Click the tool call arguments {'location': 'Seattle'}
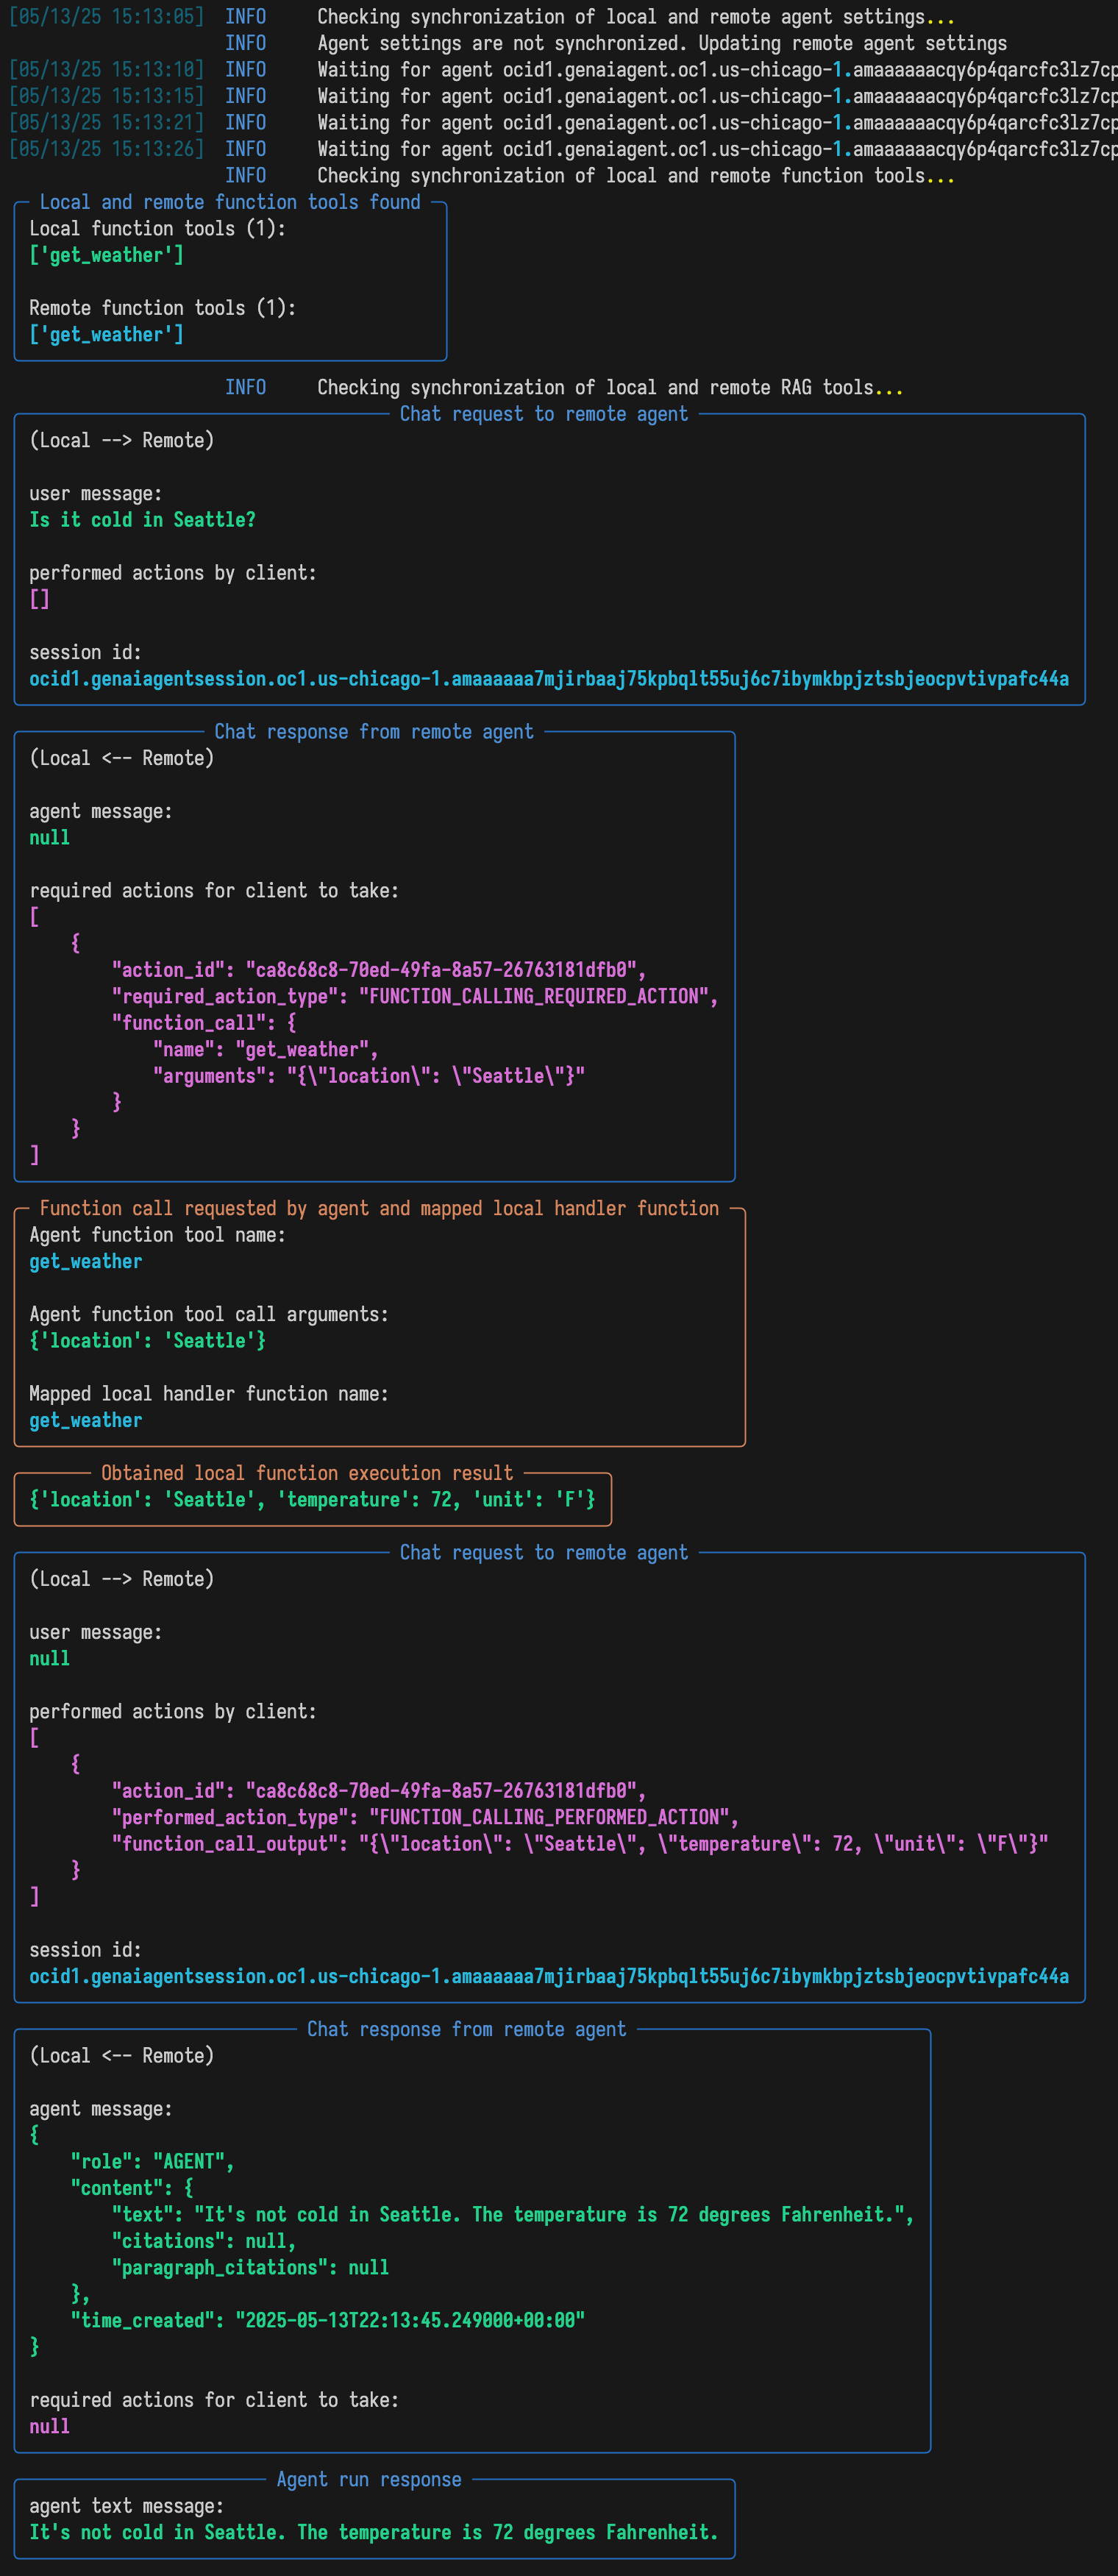 (x=147, y=1340)
